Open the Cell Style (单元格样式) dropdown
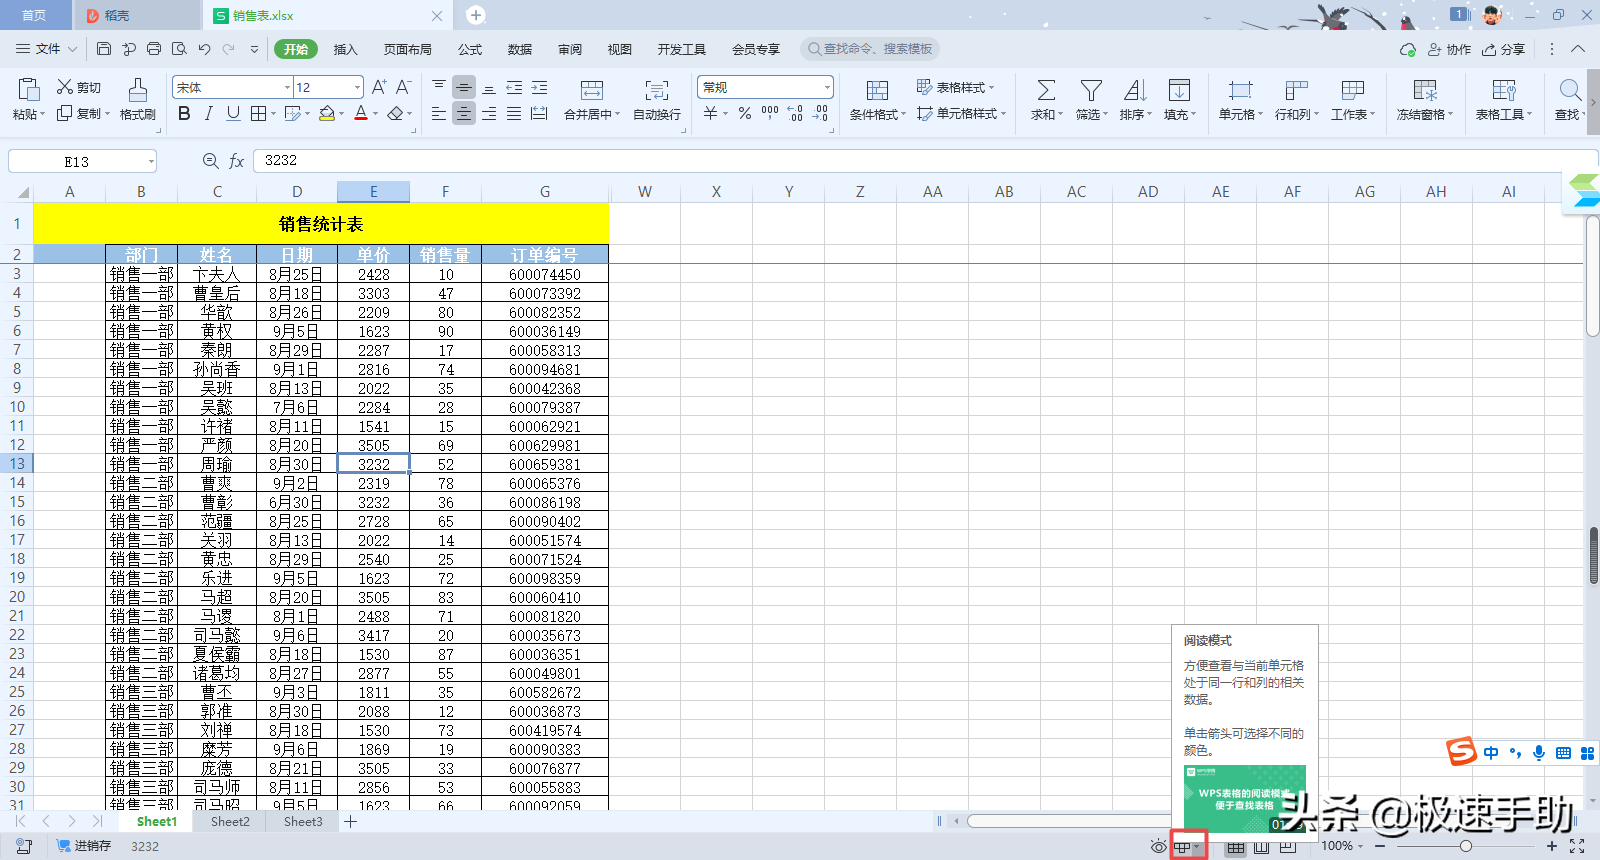 click(x=962, y=113)
